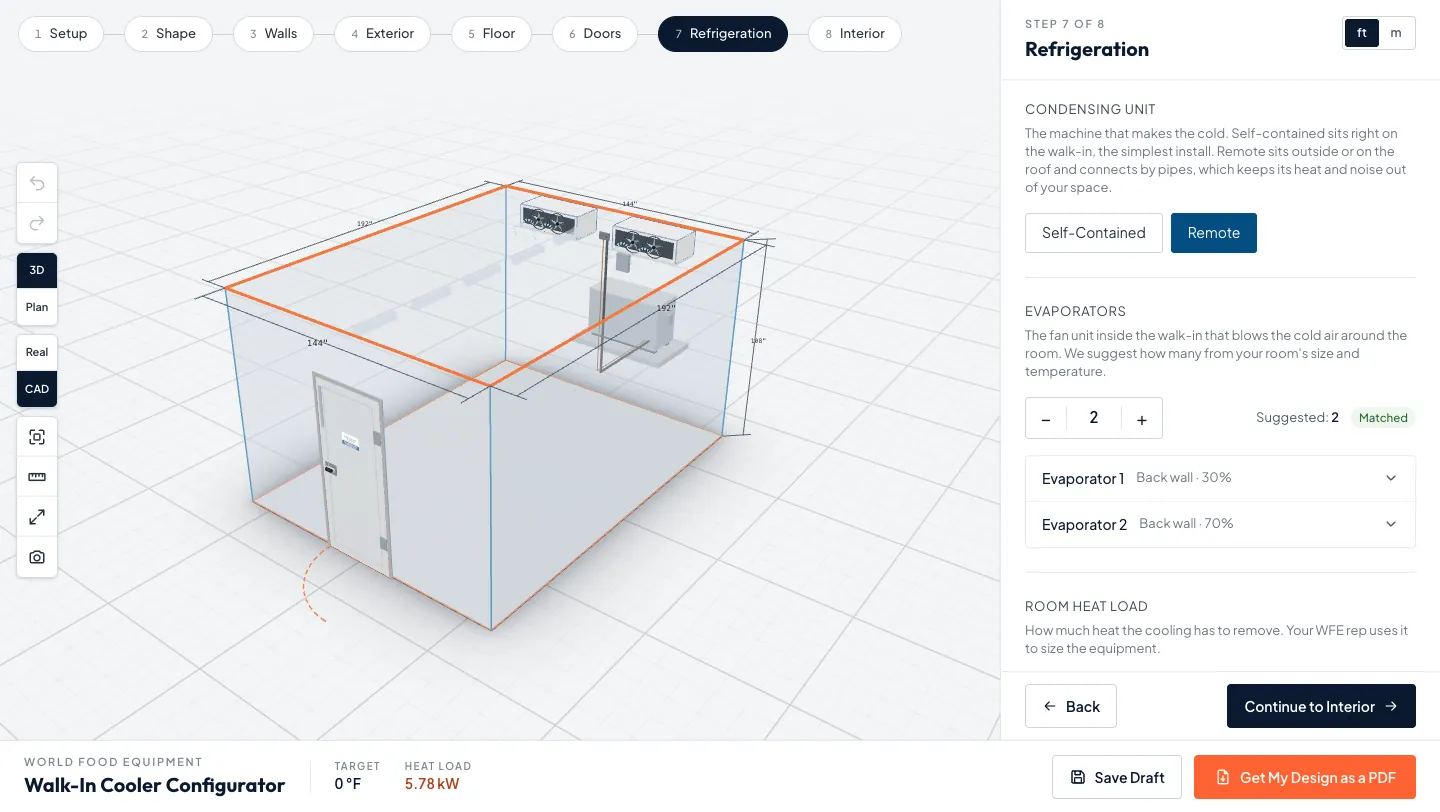Click the 5.78 kW heat load value
Viewport: 1440px width, 812px height.
[433, 784]
